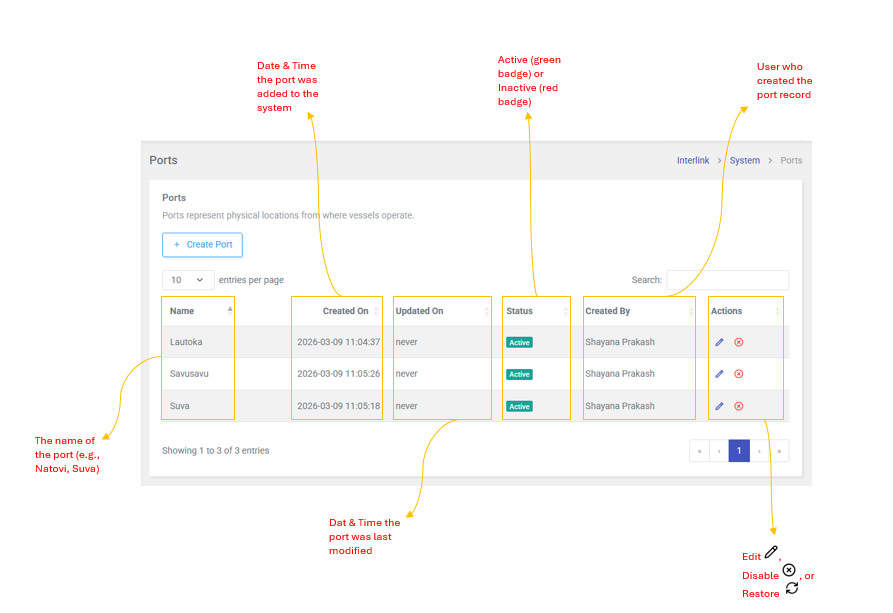Disable the Lautoka port with X icon
This screenshot has width=893, height=613.
(x=739, y=342)
